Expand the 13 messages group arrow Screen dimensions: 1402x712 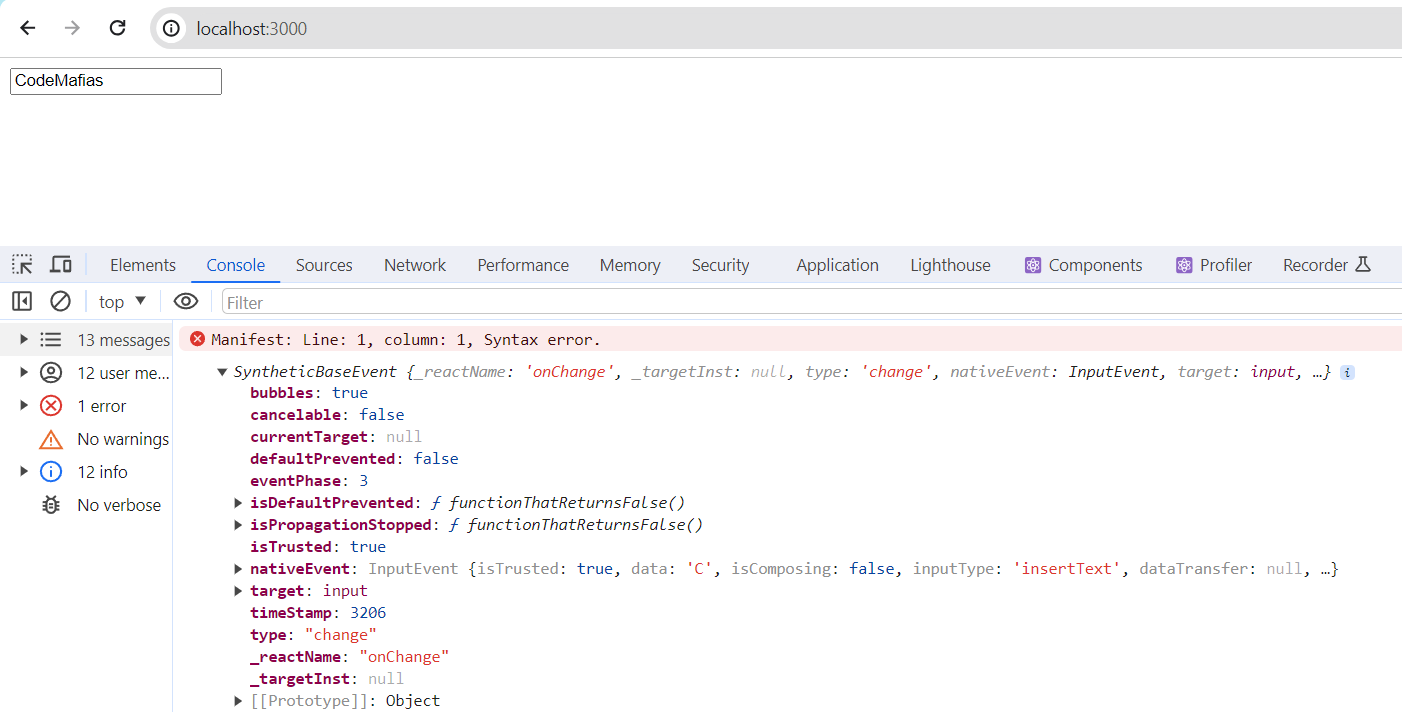(x=24, y=340)
